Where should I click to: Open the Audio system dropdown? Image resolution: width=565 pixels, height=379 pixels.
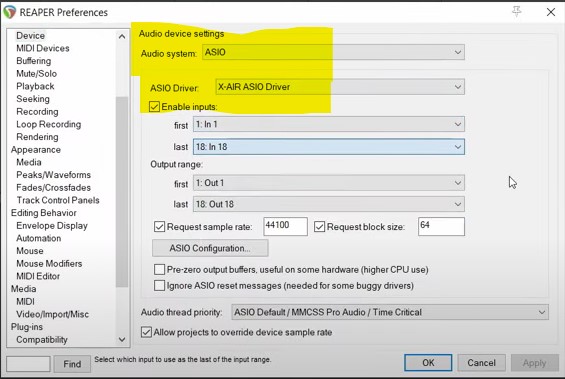coord(333,52)
